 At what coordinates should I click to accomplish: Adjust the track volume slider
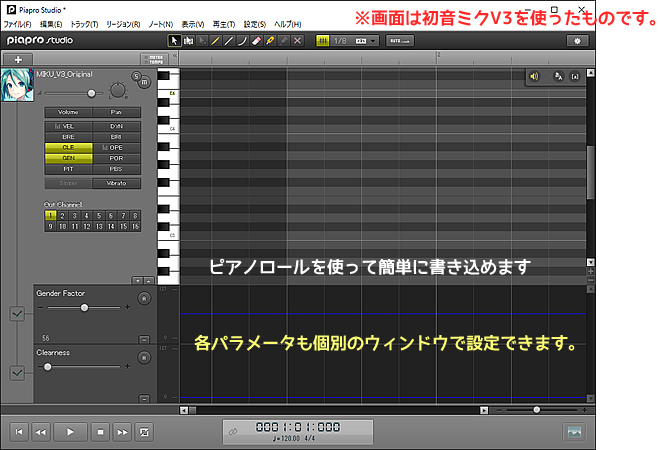91,93
